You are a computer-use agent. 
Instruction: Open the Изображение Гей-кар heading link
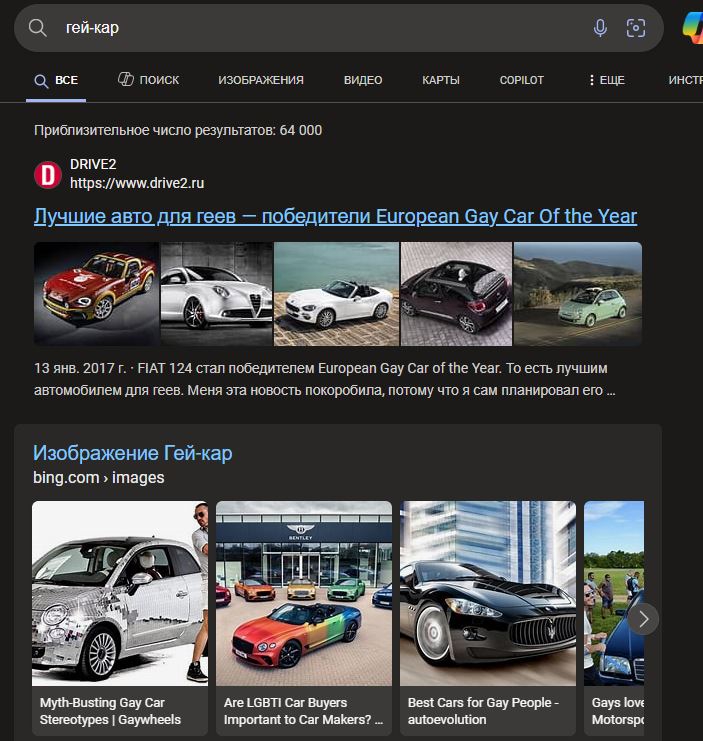point(133,453)
